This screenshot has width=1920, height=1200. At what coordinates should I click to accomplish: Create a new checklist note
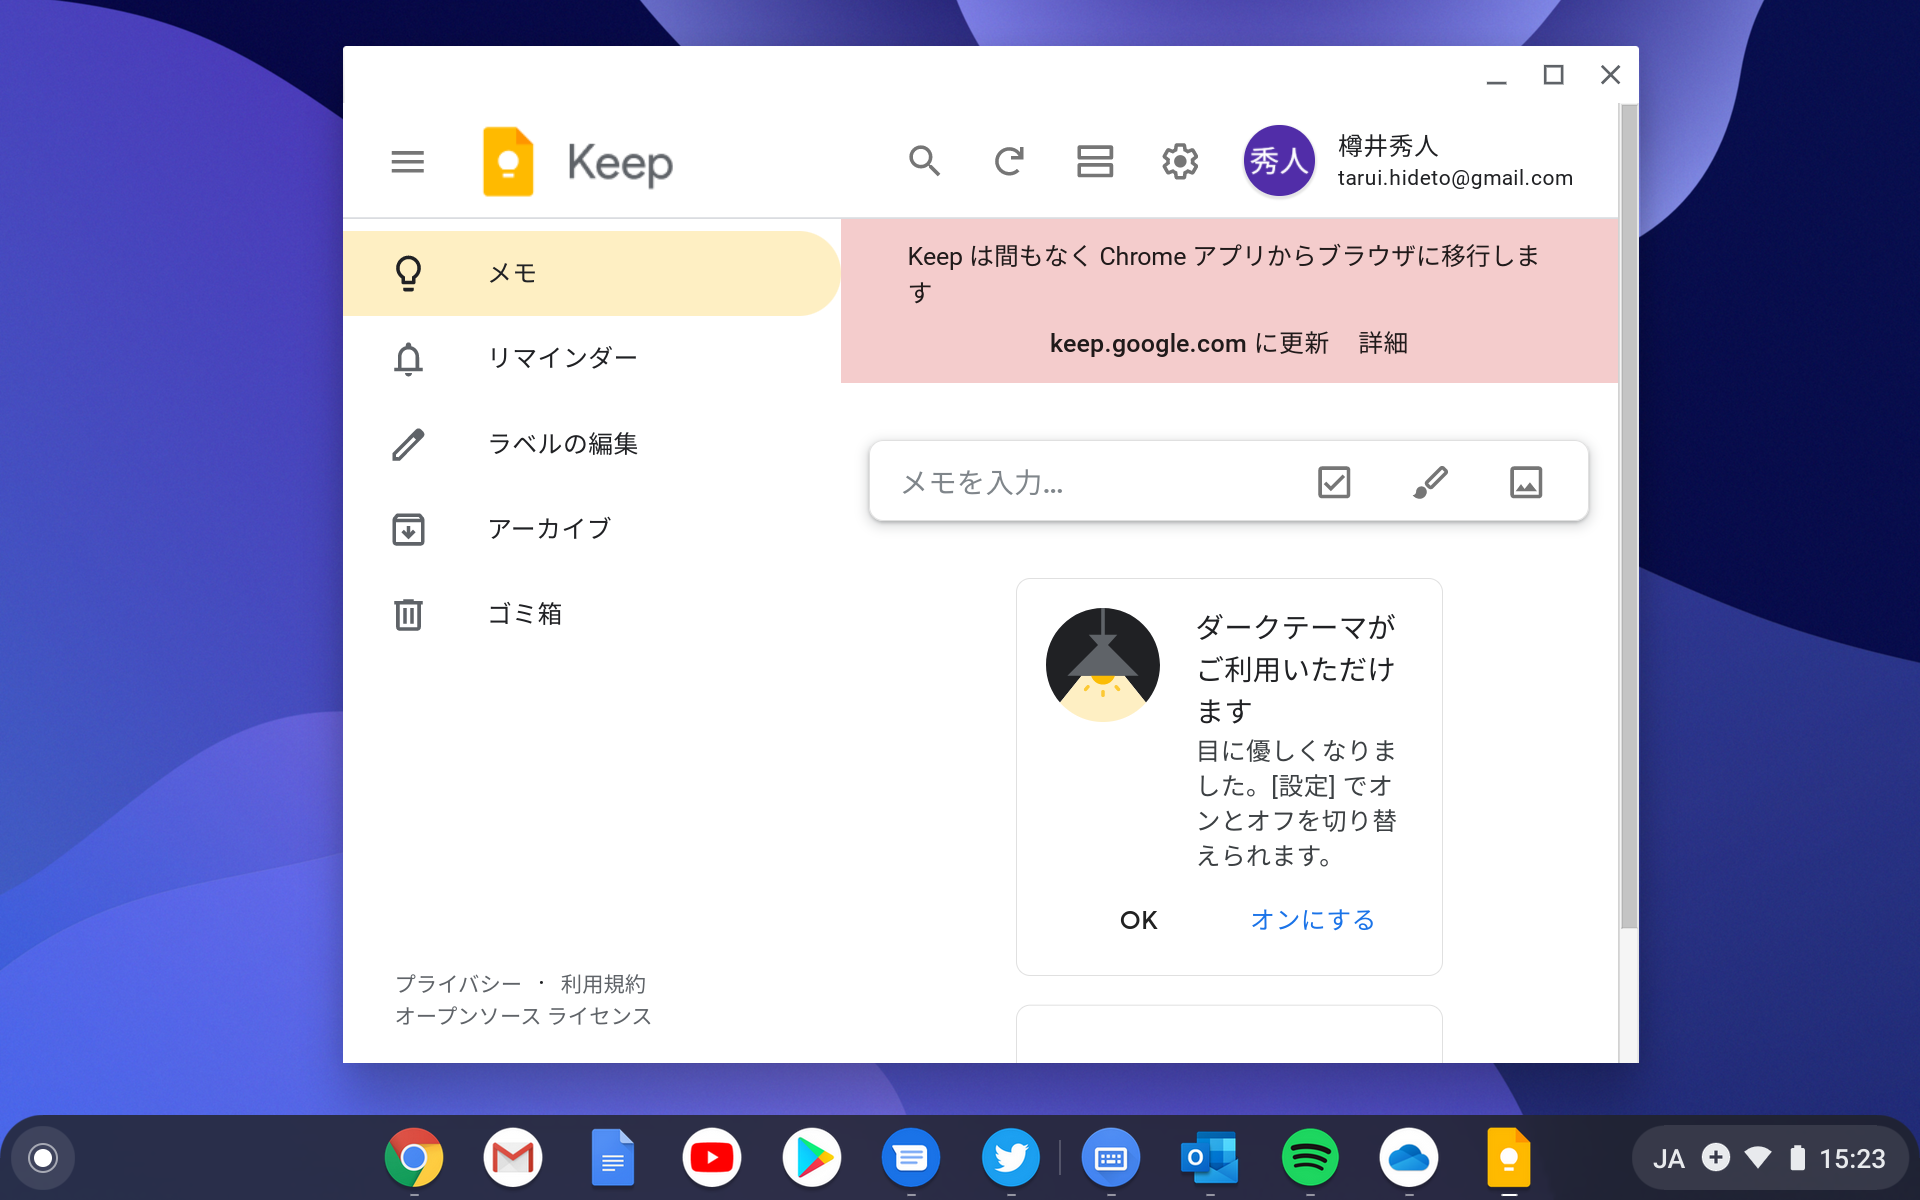1334,482
